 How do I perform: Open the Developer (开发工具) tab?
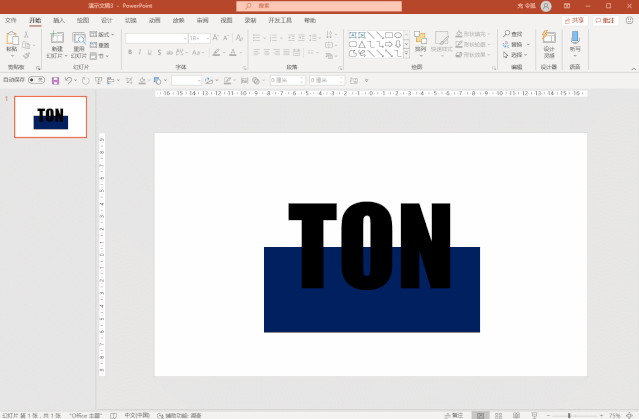(280, 20)
